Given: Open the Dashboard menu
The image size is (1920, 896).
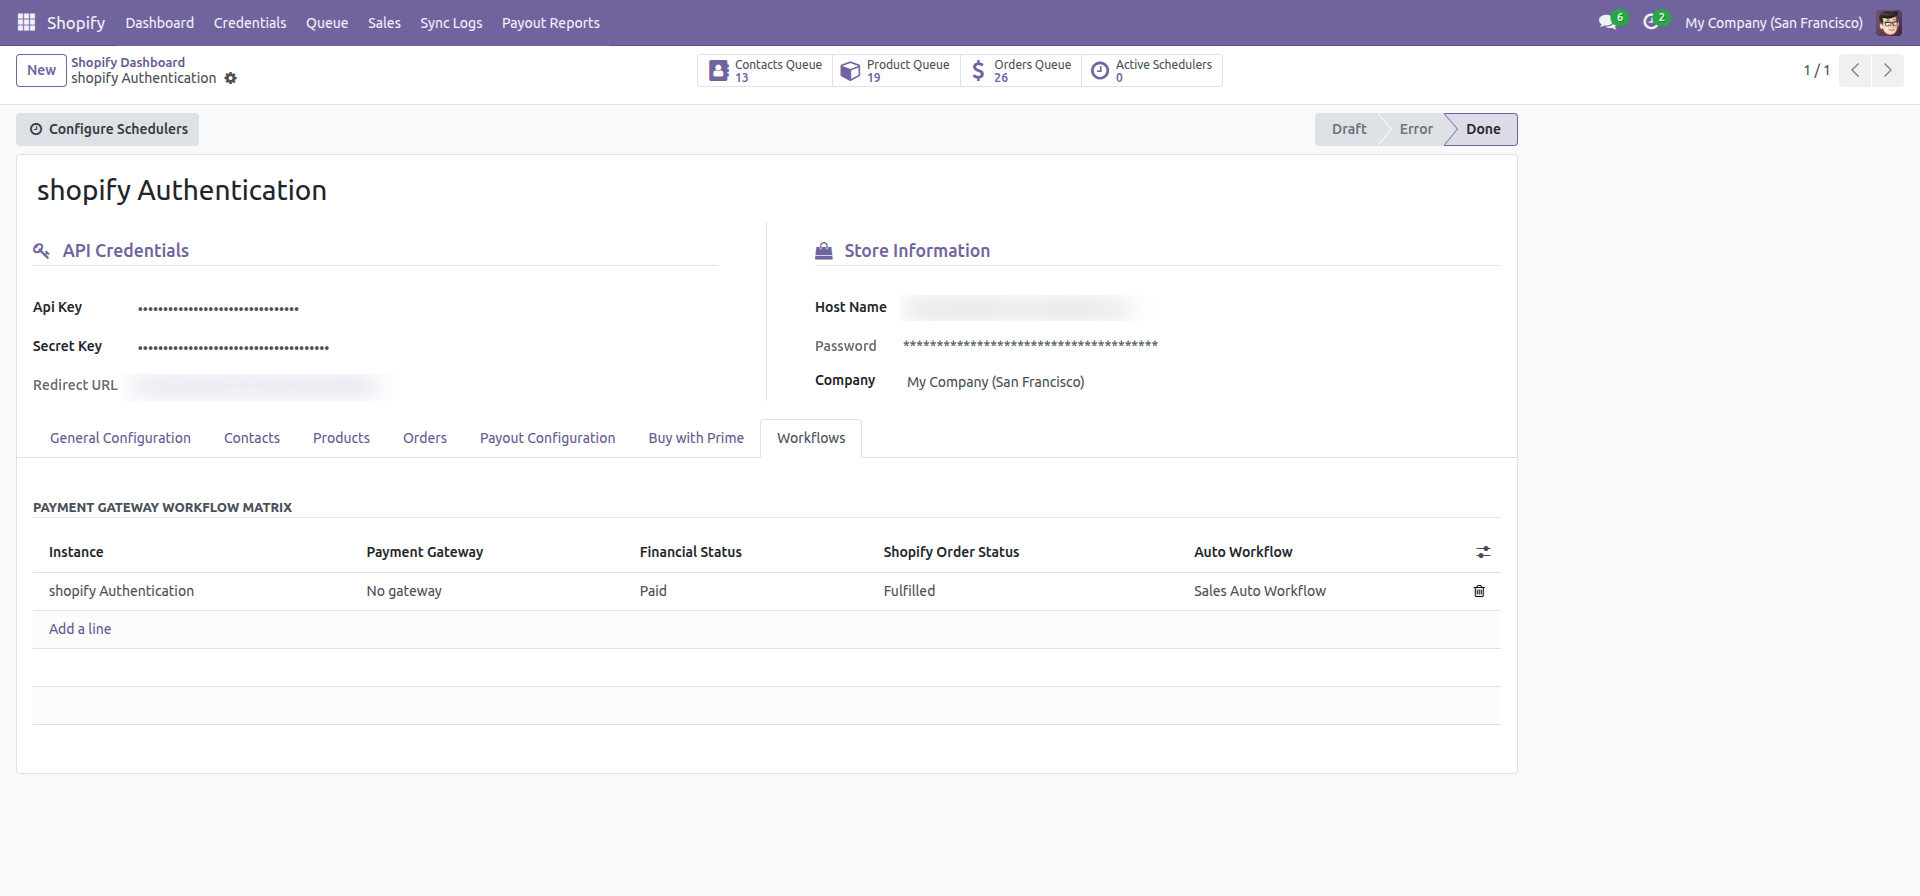Looking at the screenshot, I should coord(160,22).
